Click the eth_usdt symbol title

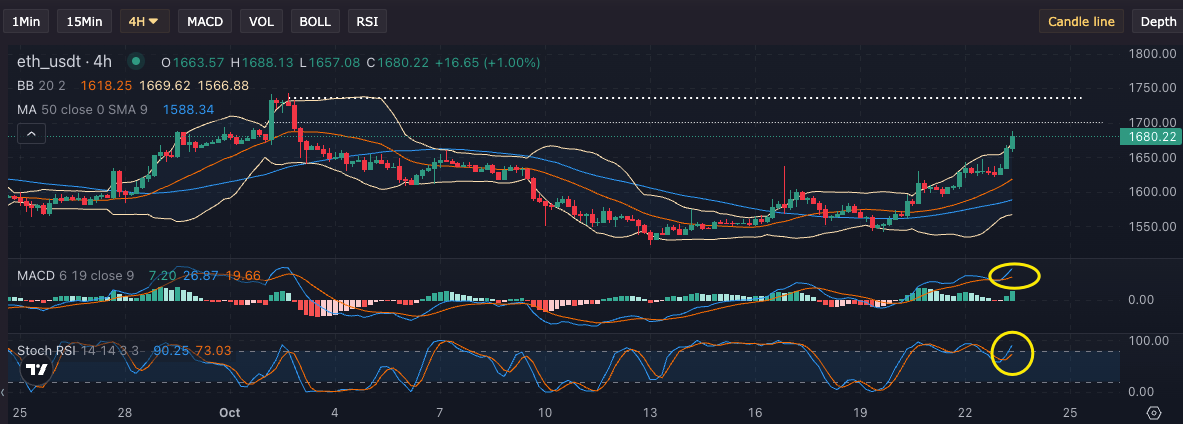[x=64, y=62]
